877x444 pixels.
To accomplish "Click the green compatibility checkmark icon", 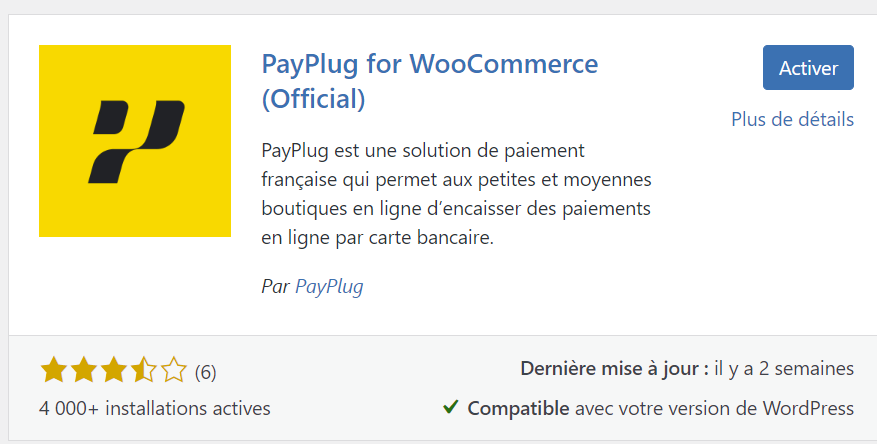I will tap(450, 407).
